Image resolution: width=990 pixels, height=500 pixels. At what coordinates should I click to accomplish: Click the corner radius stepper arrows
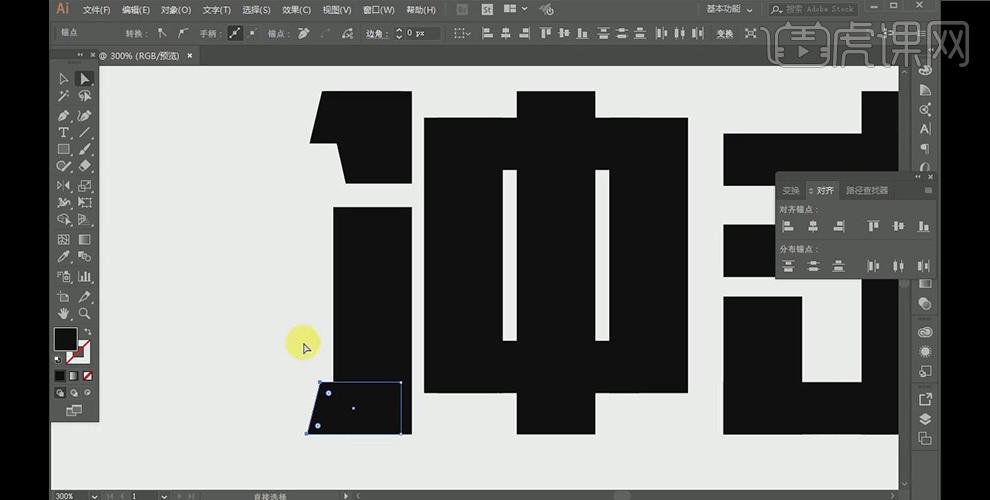[x=398, y=33]
